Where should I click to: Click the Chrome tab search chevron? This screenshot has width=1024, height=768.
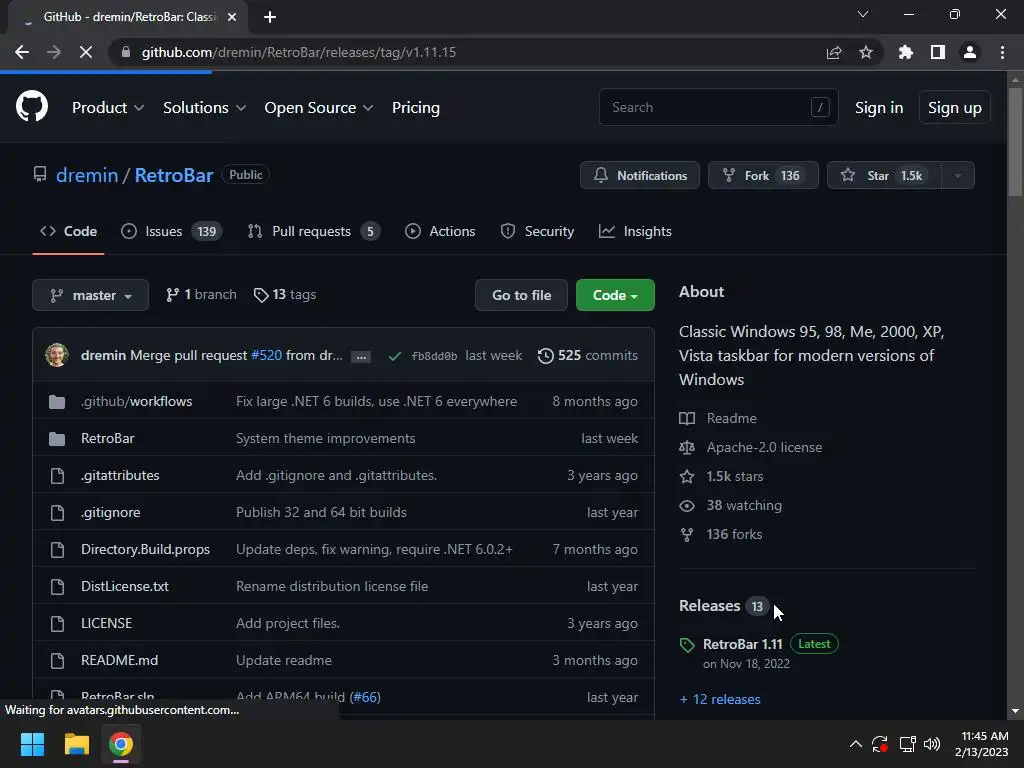863,14
